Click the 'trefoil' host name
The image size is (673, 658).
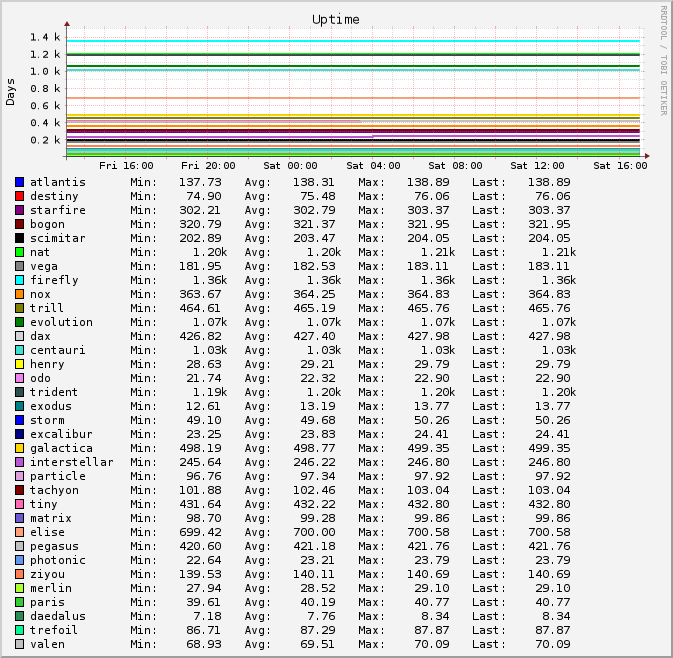[54, 630]
